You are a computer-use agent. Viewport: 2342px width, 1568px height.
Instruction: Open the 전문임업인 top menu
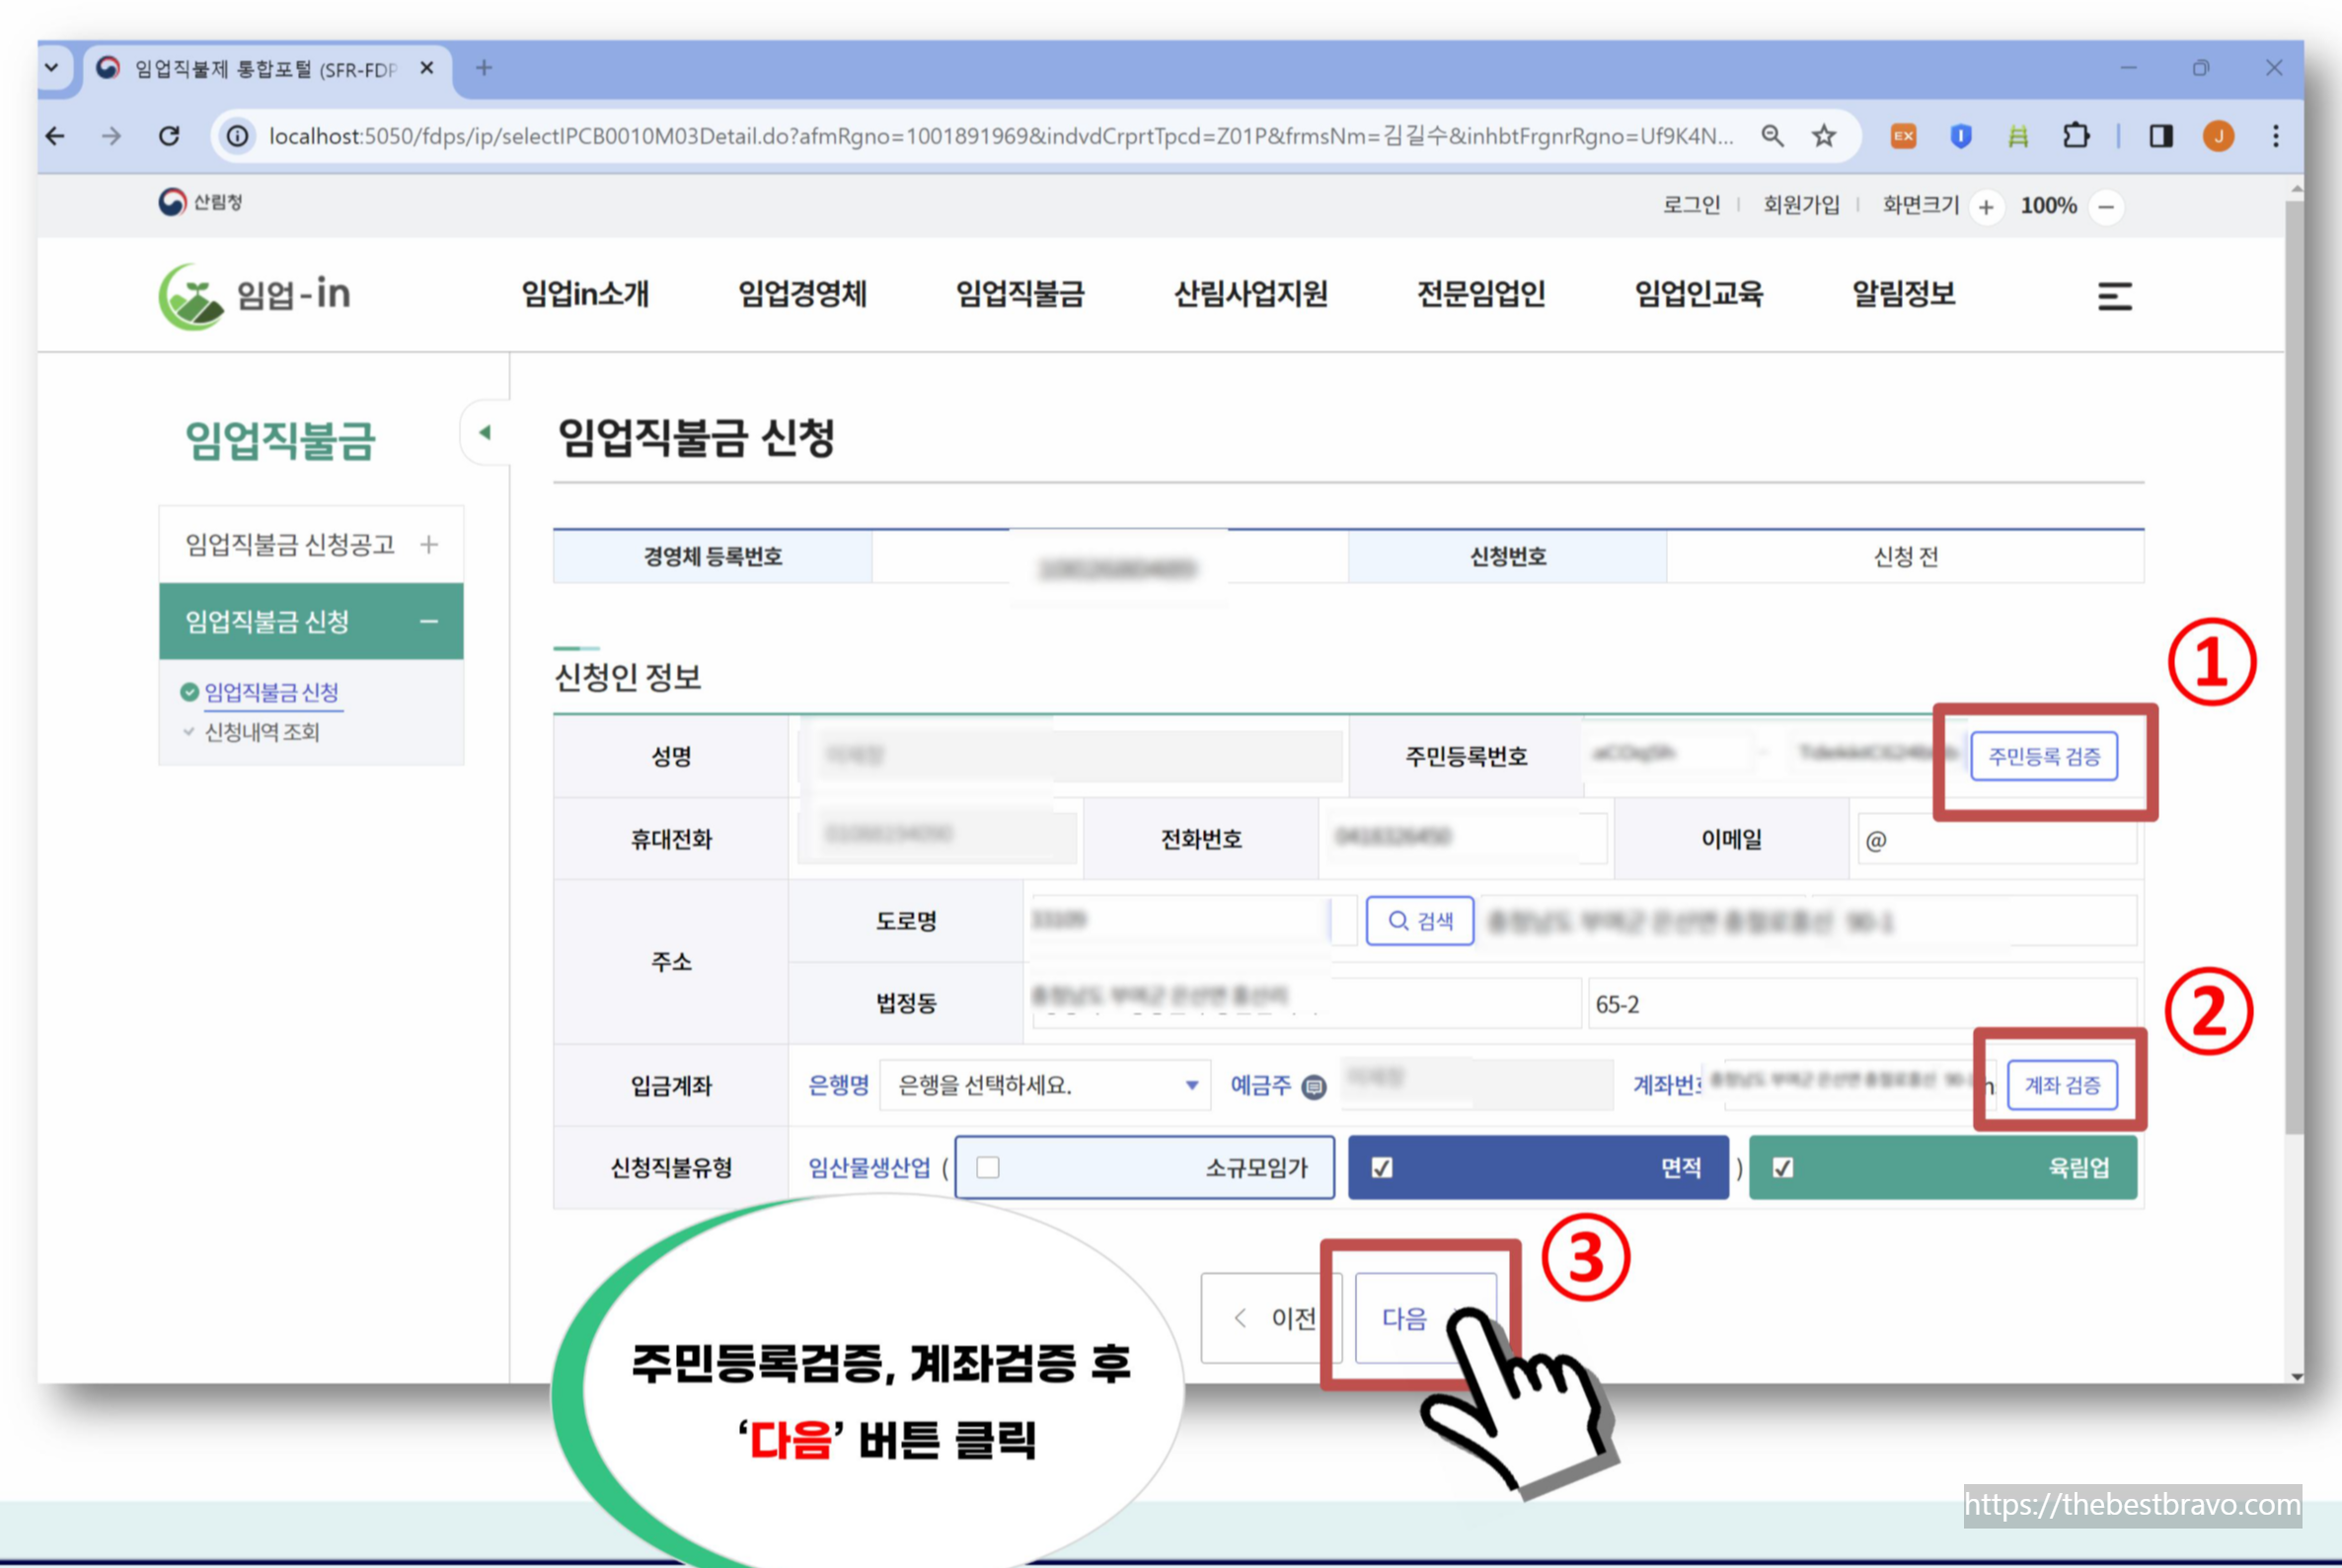[1480, 294]
